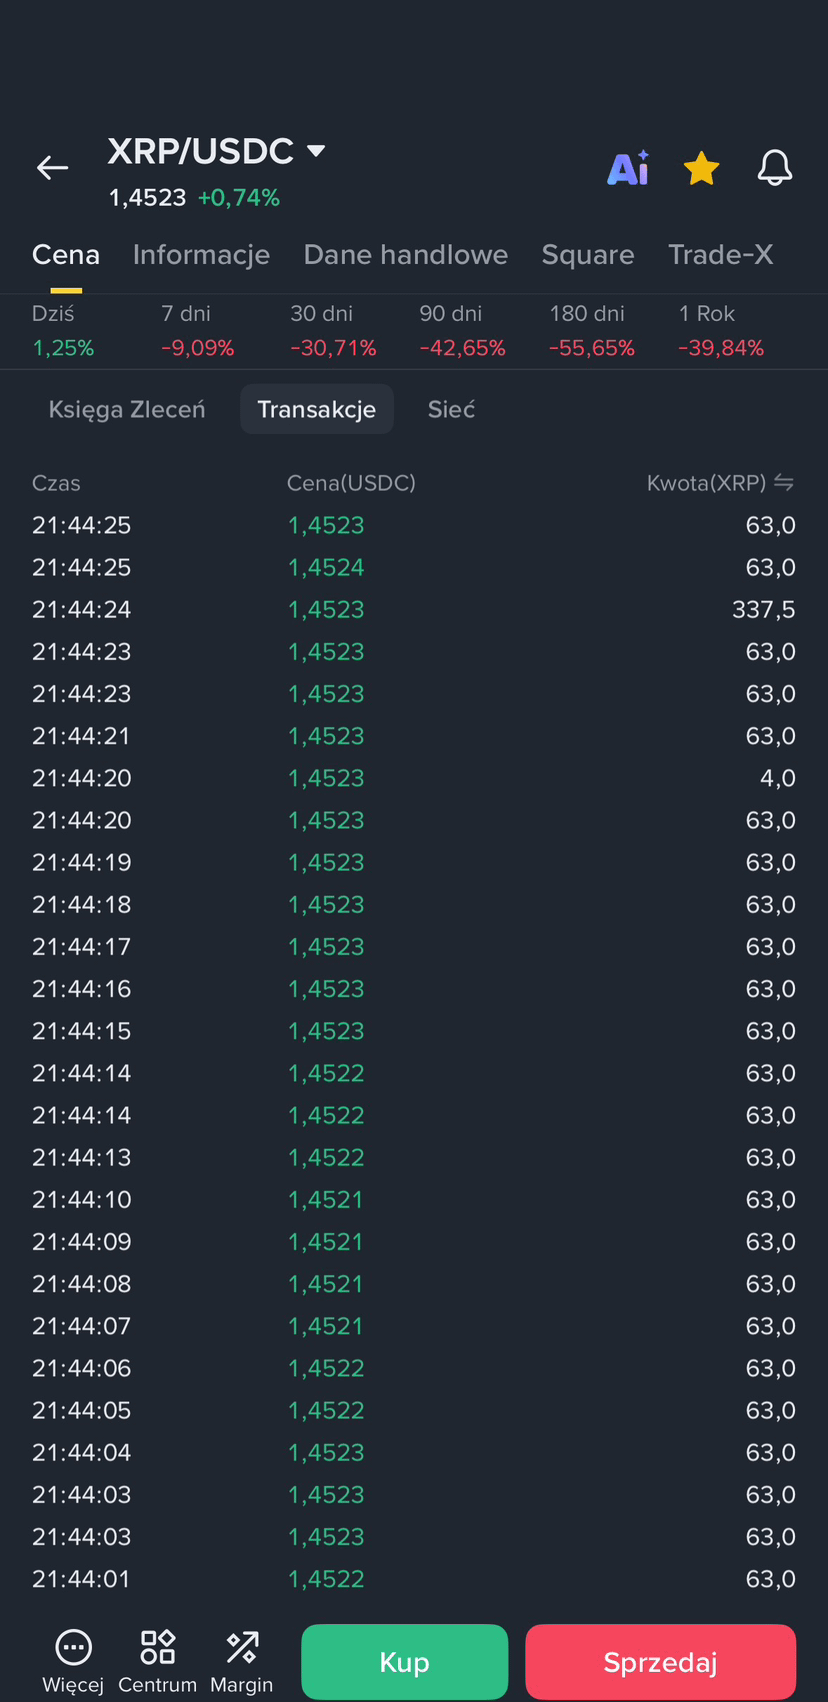Image resolution: width=828 pixels, height=1702 pixels.
Task: Select the 1 Rok performance period
Action: 721,331
